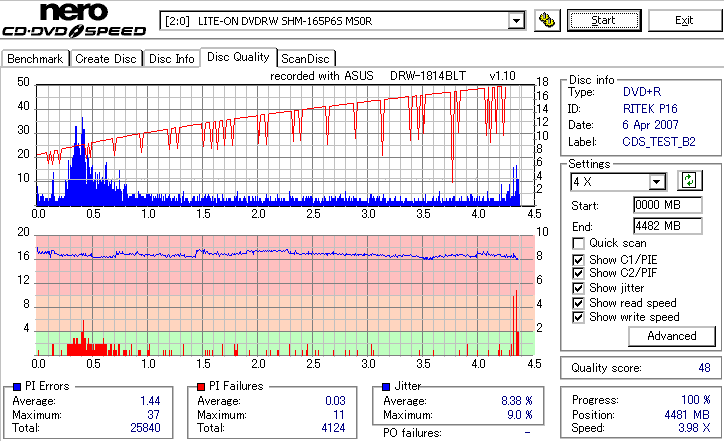Toggle the Quick scan checkbox
This screenshot has height=441, width=724.
[578, 243]
